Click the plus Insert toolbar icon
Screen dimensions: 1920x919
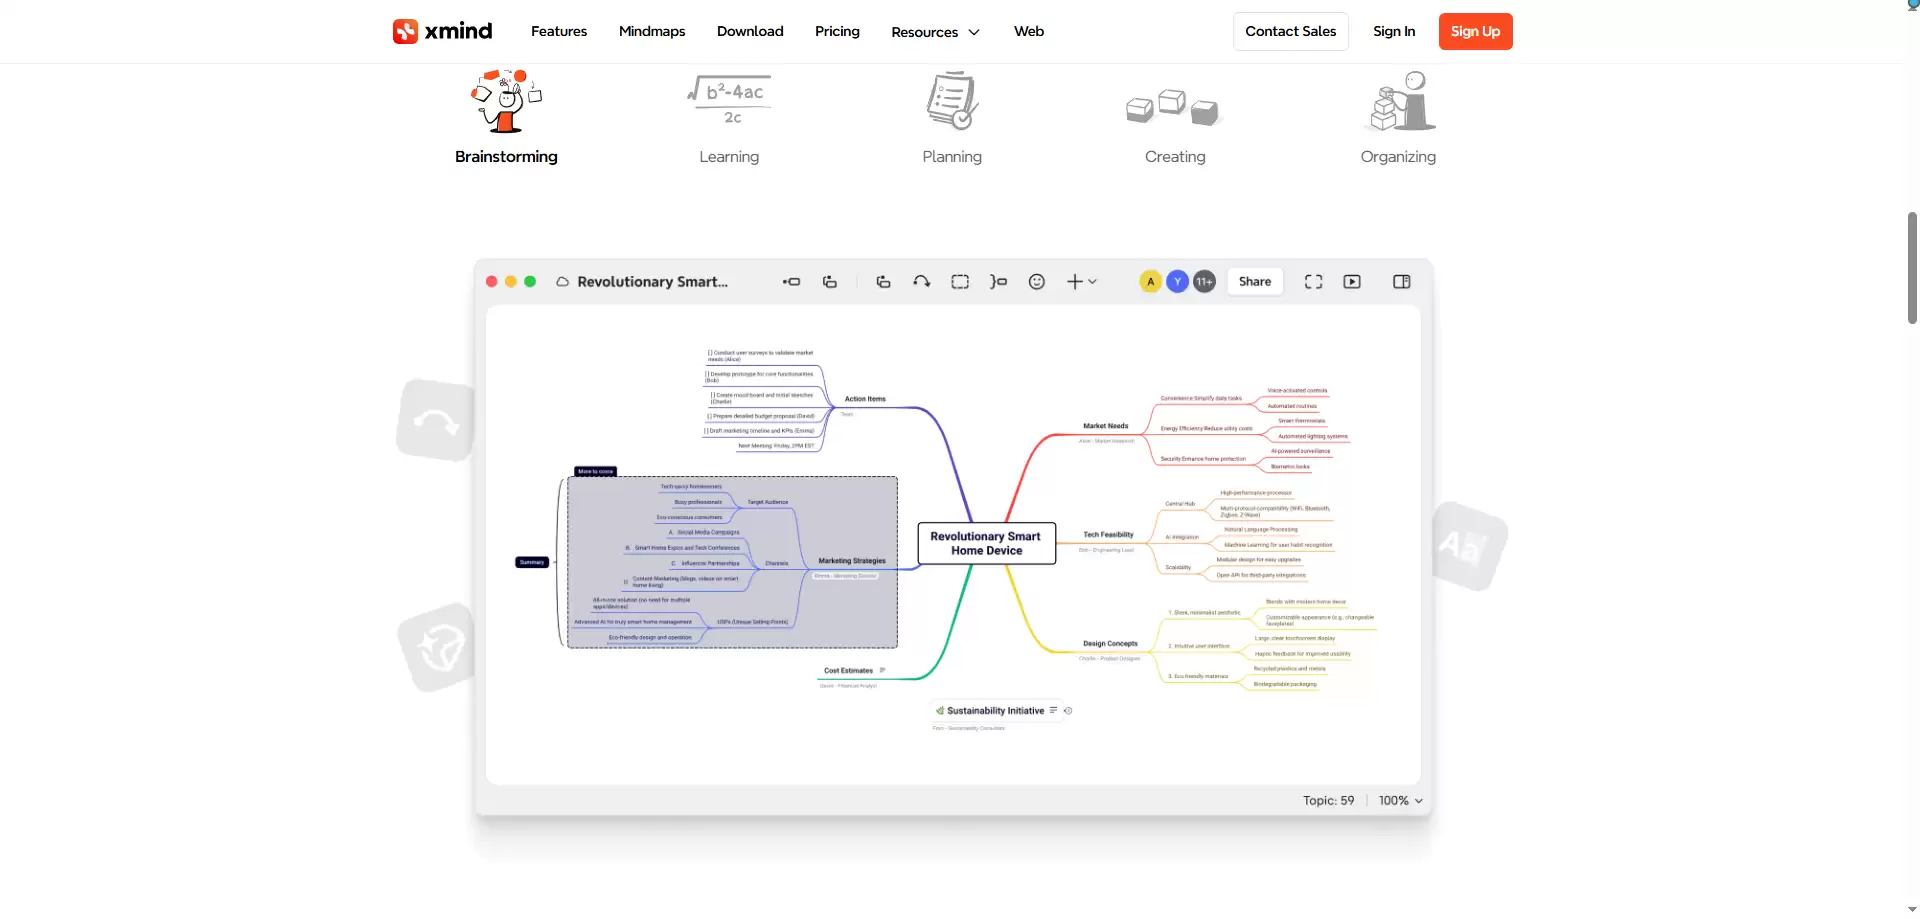pyautogui.click(x=1074, y=282)
